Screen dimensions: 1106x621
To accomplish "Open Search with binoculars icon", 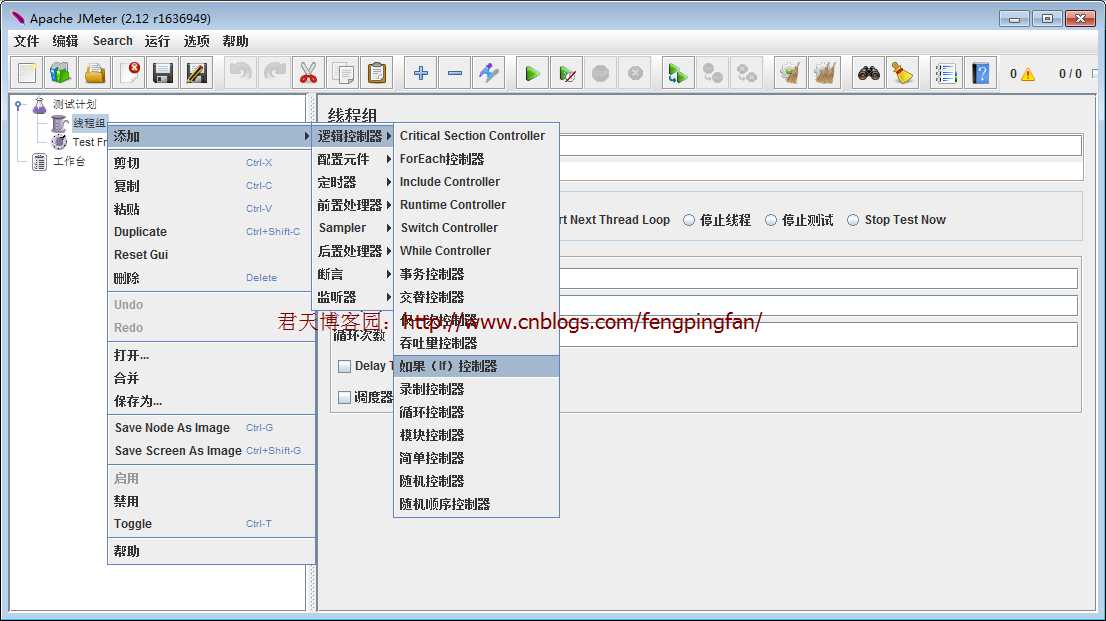I will (x=868, y=73).
